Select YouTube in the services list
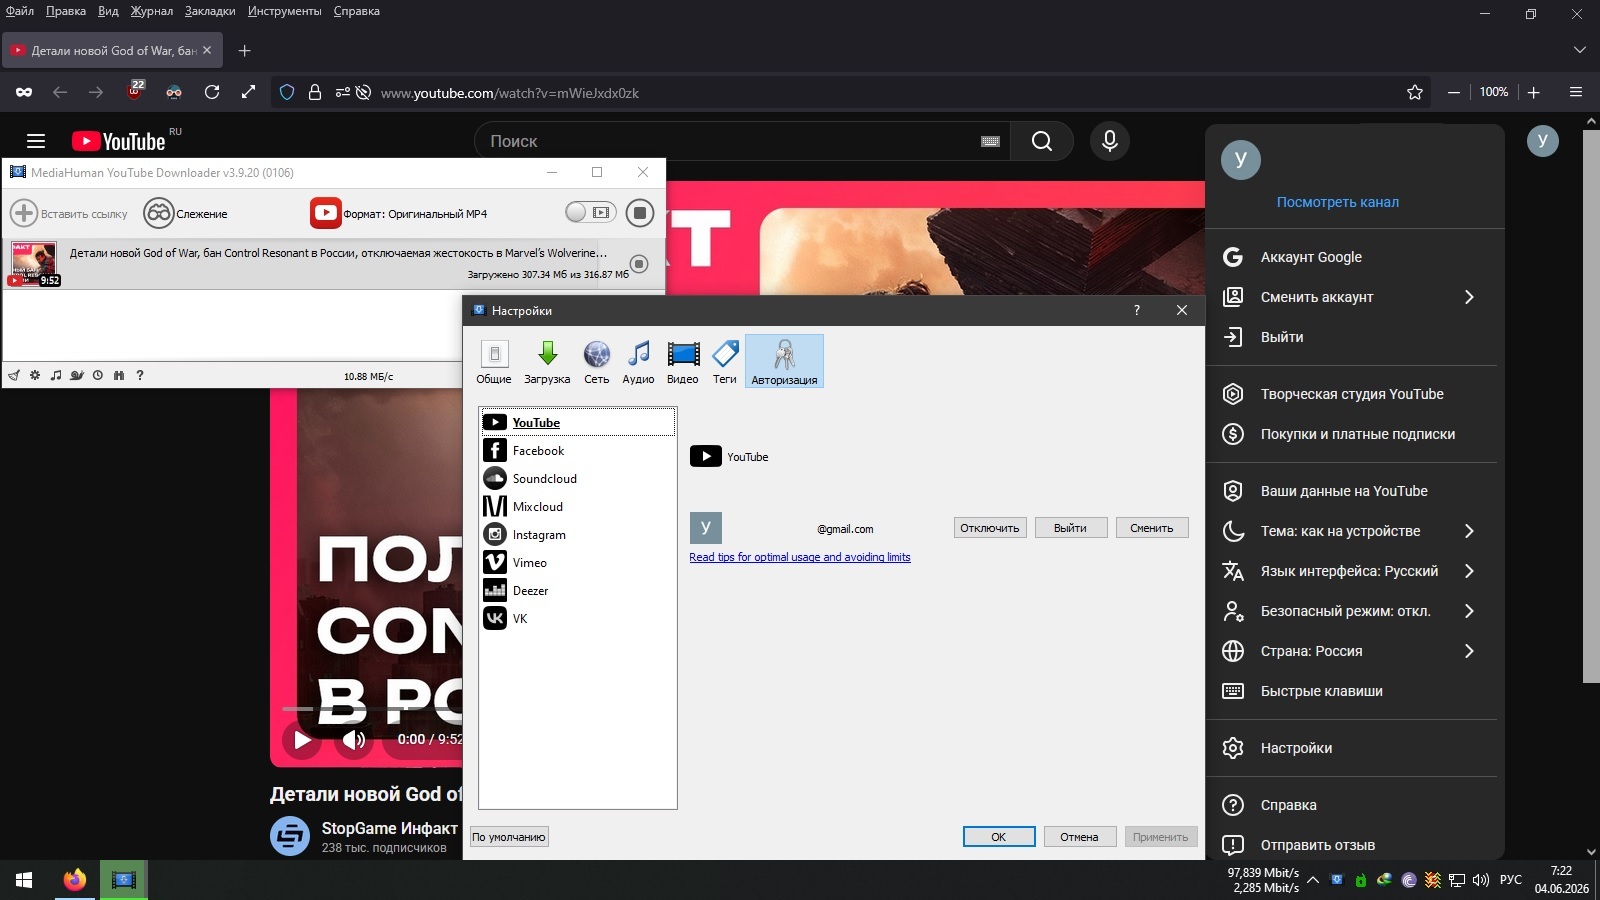 [578, 422]
